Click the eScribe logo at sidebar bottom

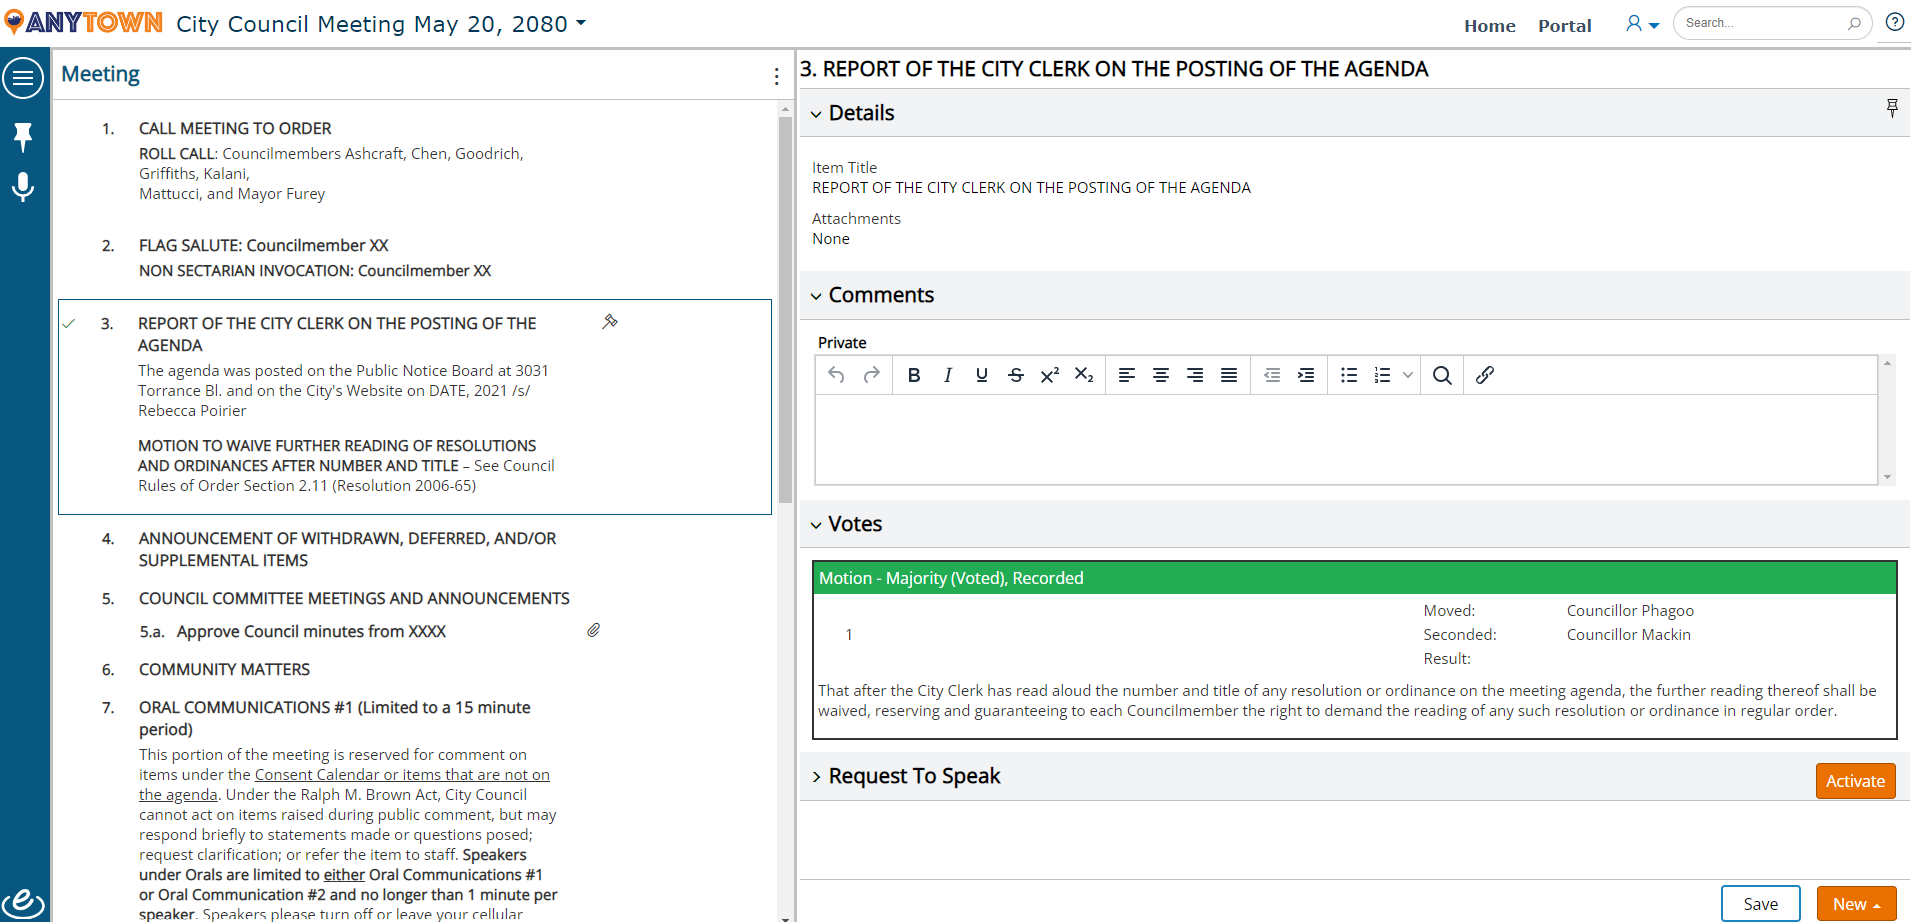pyautogui.click(x=23, y=902)
